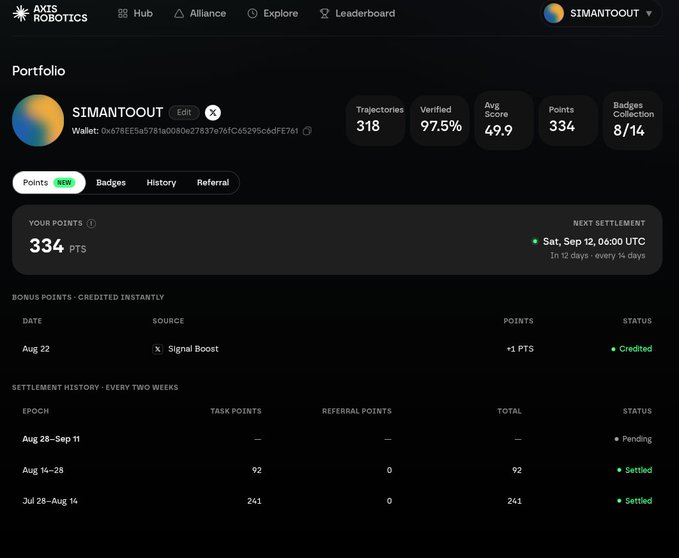Click Settled status for Aug 14–28
The height and width of the screenshot is (558, 679).
[x=634, y=470]
